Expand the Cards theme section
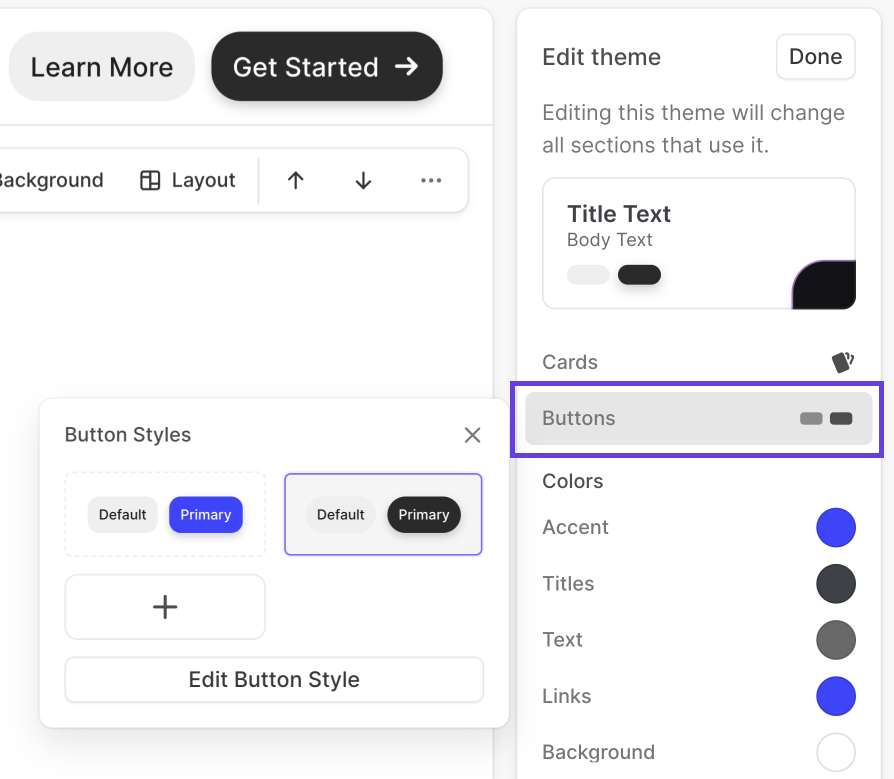 pyautogui.click(x=698, y=362)
